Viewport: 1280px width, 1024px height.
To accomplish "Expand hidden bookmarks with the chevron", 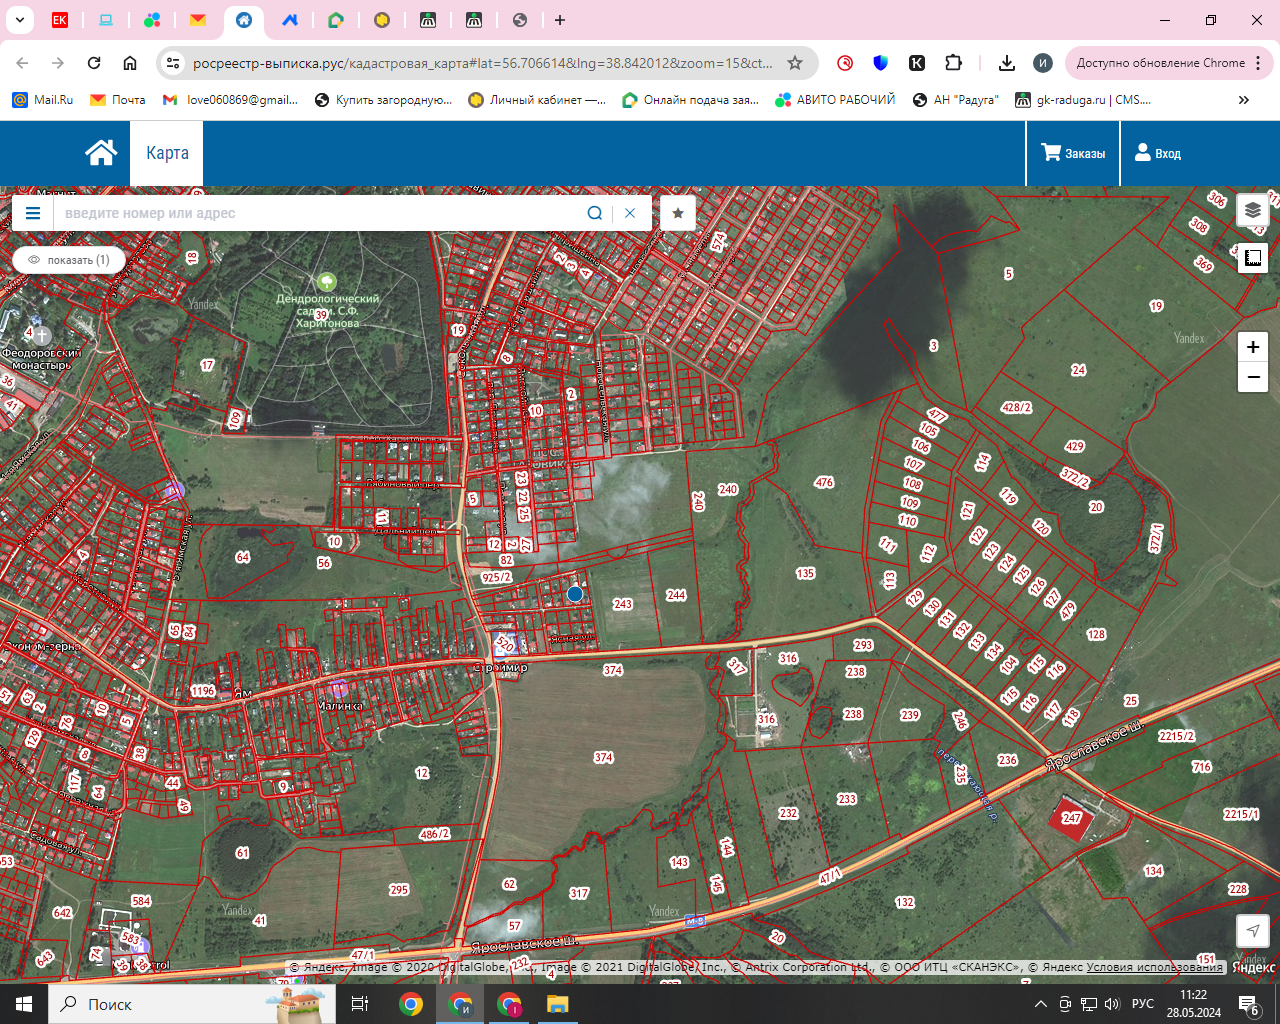I will click(1243, 100).
